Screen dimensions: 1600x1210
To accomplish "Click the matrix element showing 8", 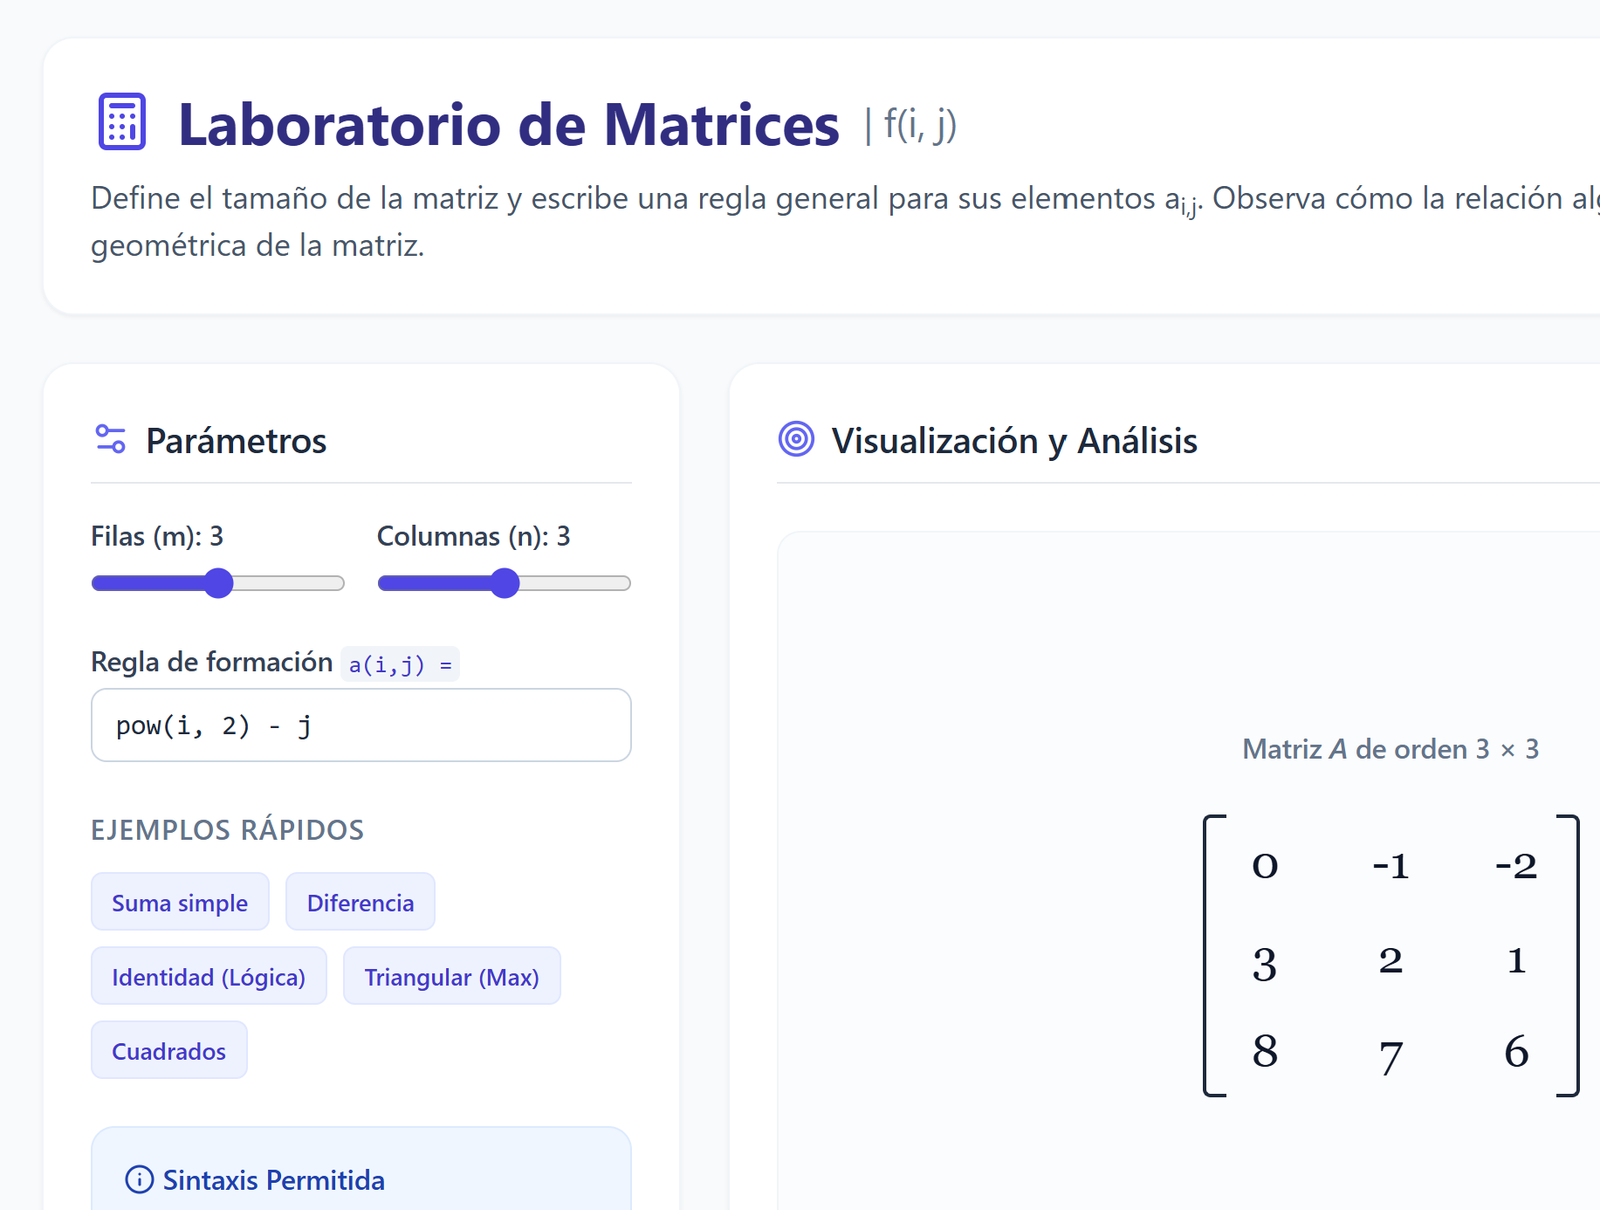I will click(x=1264, y=1052).
